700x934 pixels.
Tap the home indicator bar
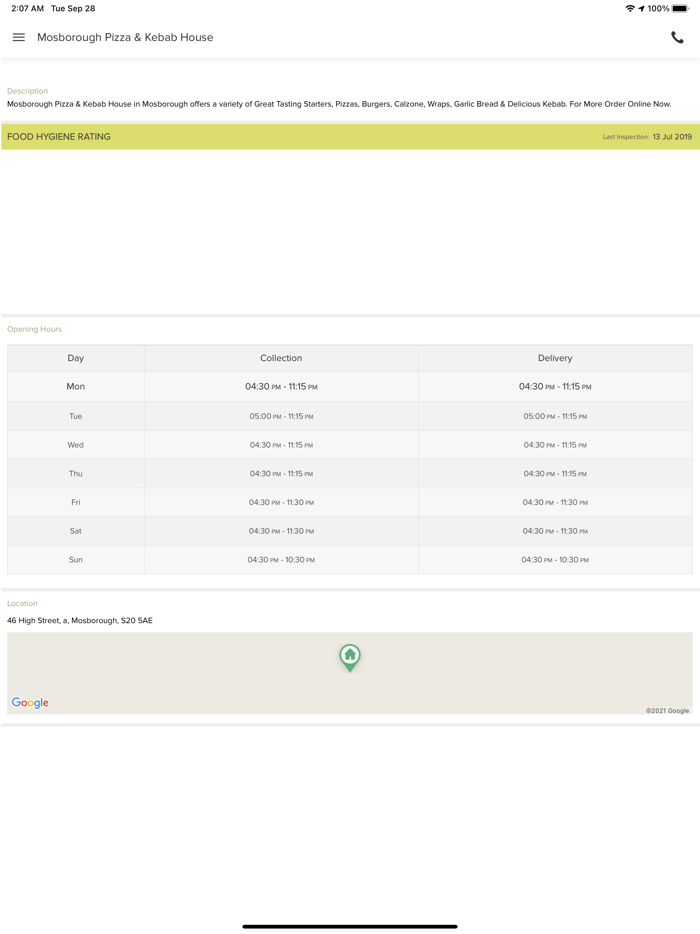tap(350, 926)
